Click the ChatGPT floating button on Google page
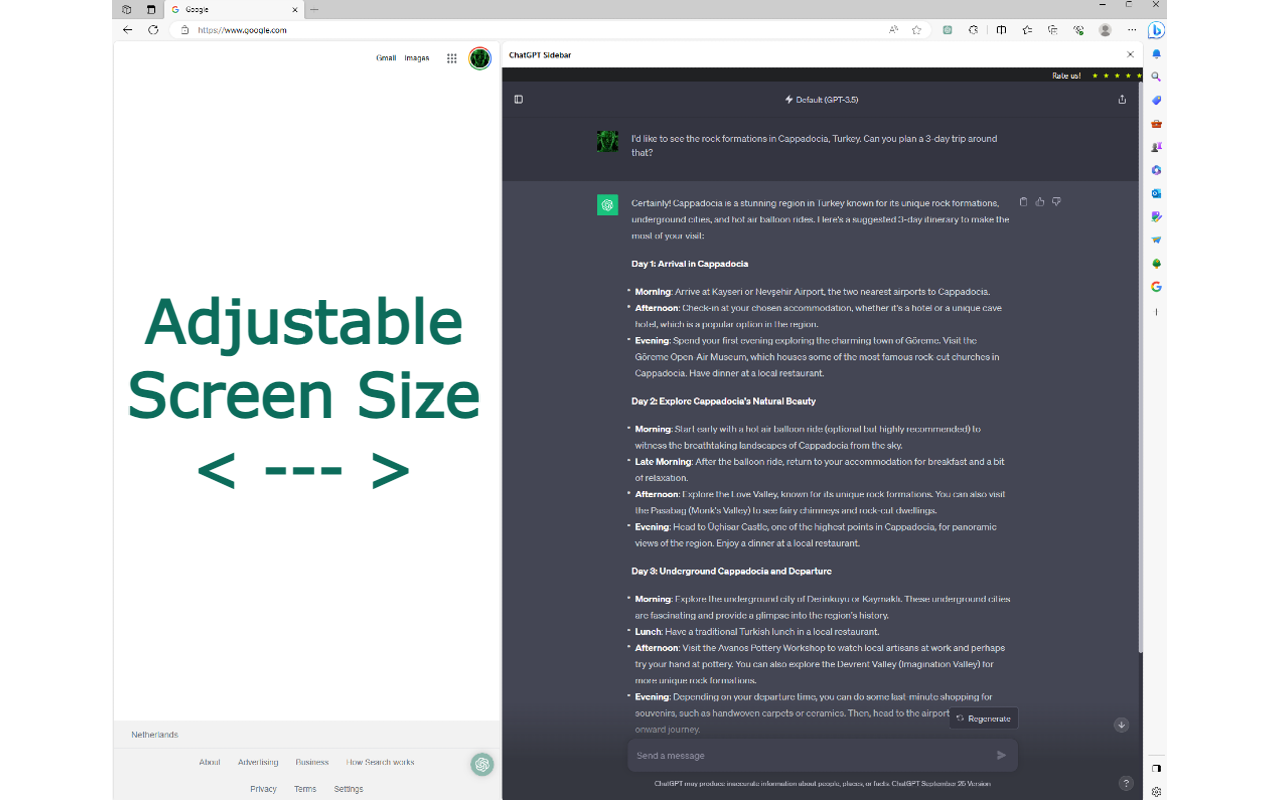This screenshot has height=800, width=1280. 483,764
